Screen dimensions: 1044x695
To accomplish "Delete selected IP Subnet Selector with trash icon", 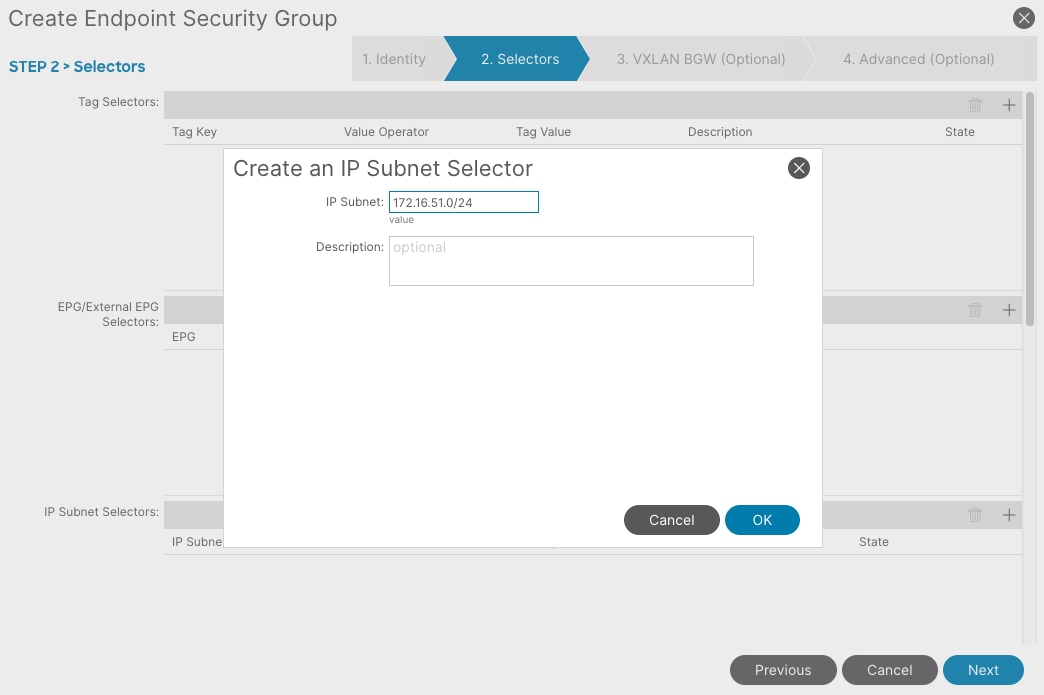I will pyautogui.click(x=975, y=515).
